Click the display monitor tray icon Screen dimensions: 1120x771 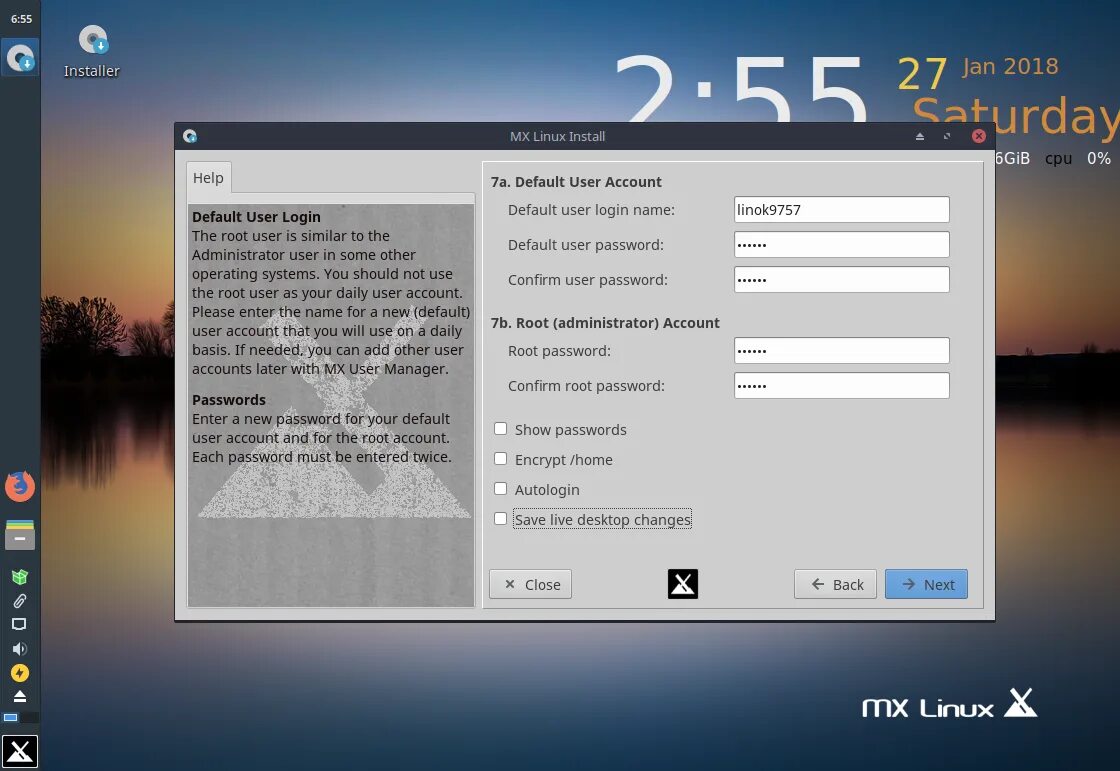point(19,625)
